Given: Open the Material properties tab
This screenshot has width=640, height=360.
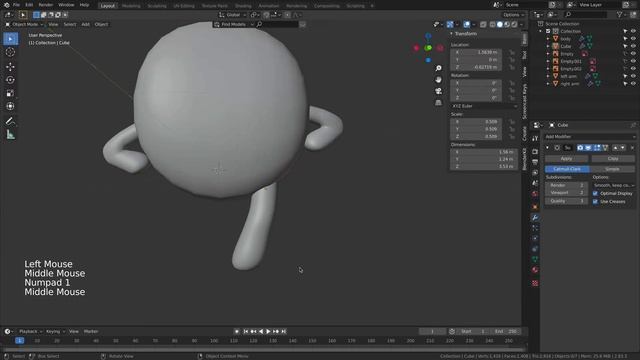Looking at the screenshot, I should [x=535, y=270].
